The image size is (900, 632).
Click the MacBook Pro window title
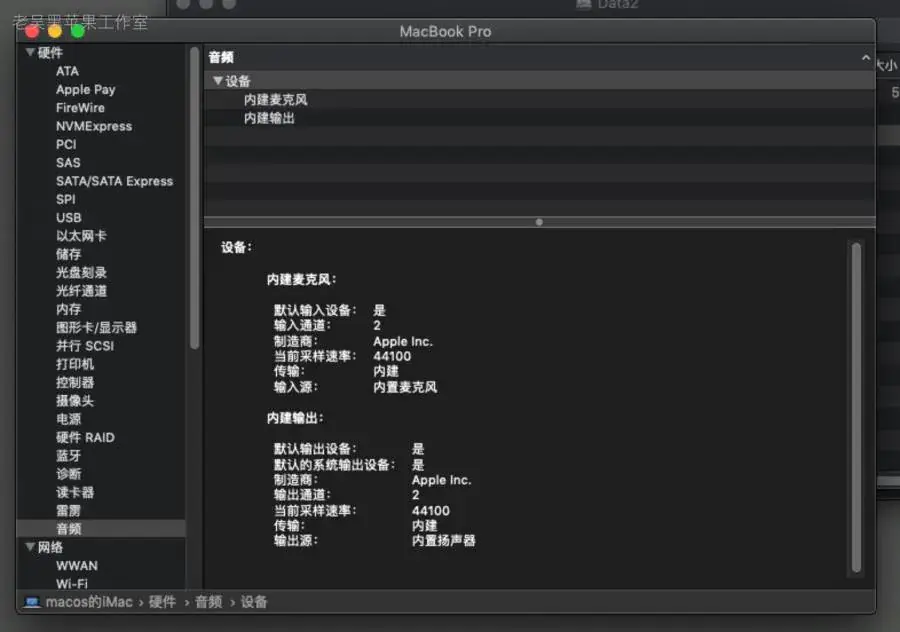pos(445,32)
